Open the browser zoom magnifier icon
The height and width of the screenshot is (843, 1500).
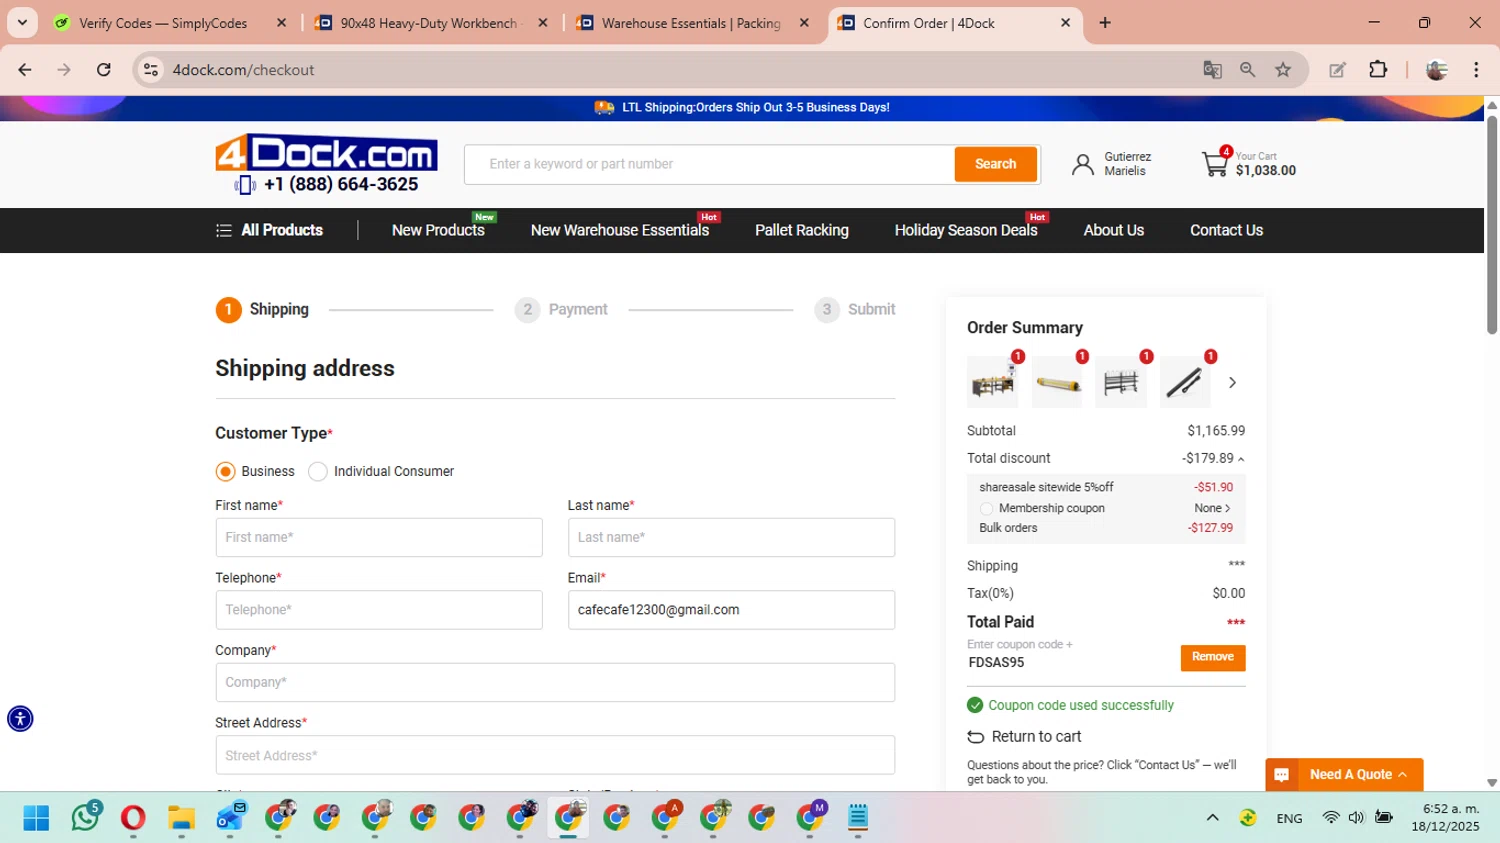click(1247, 69)
